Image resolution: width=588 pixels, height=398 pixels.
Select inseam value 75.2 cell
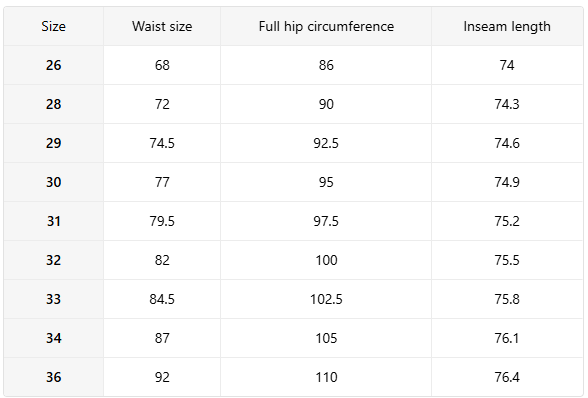tap(507, 221)
